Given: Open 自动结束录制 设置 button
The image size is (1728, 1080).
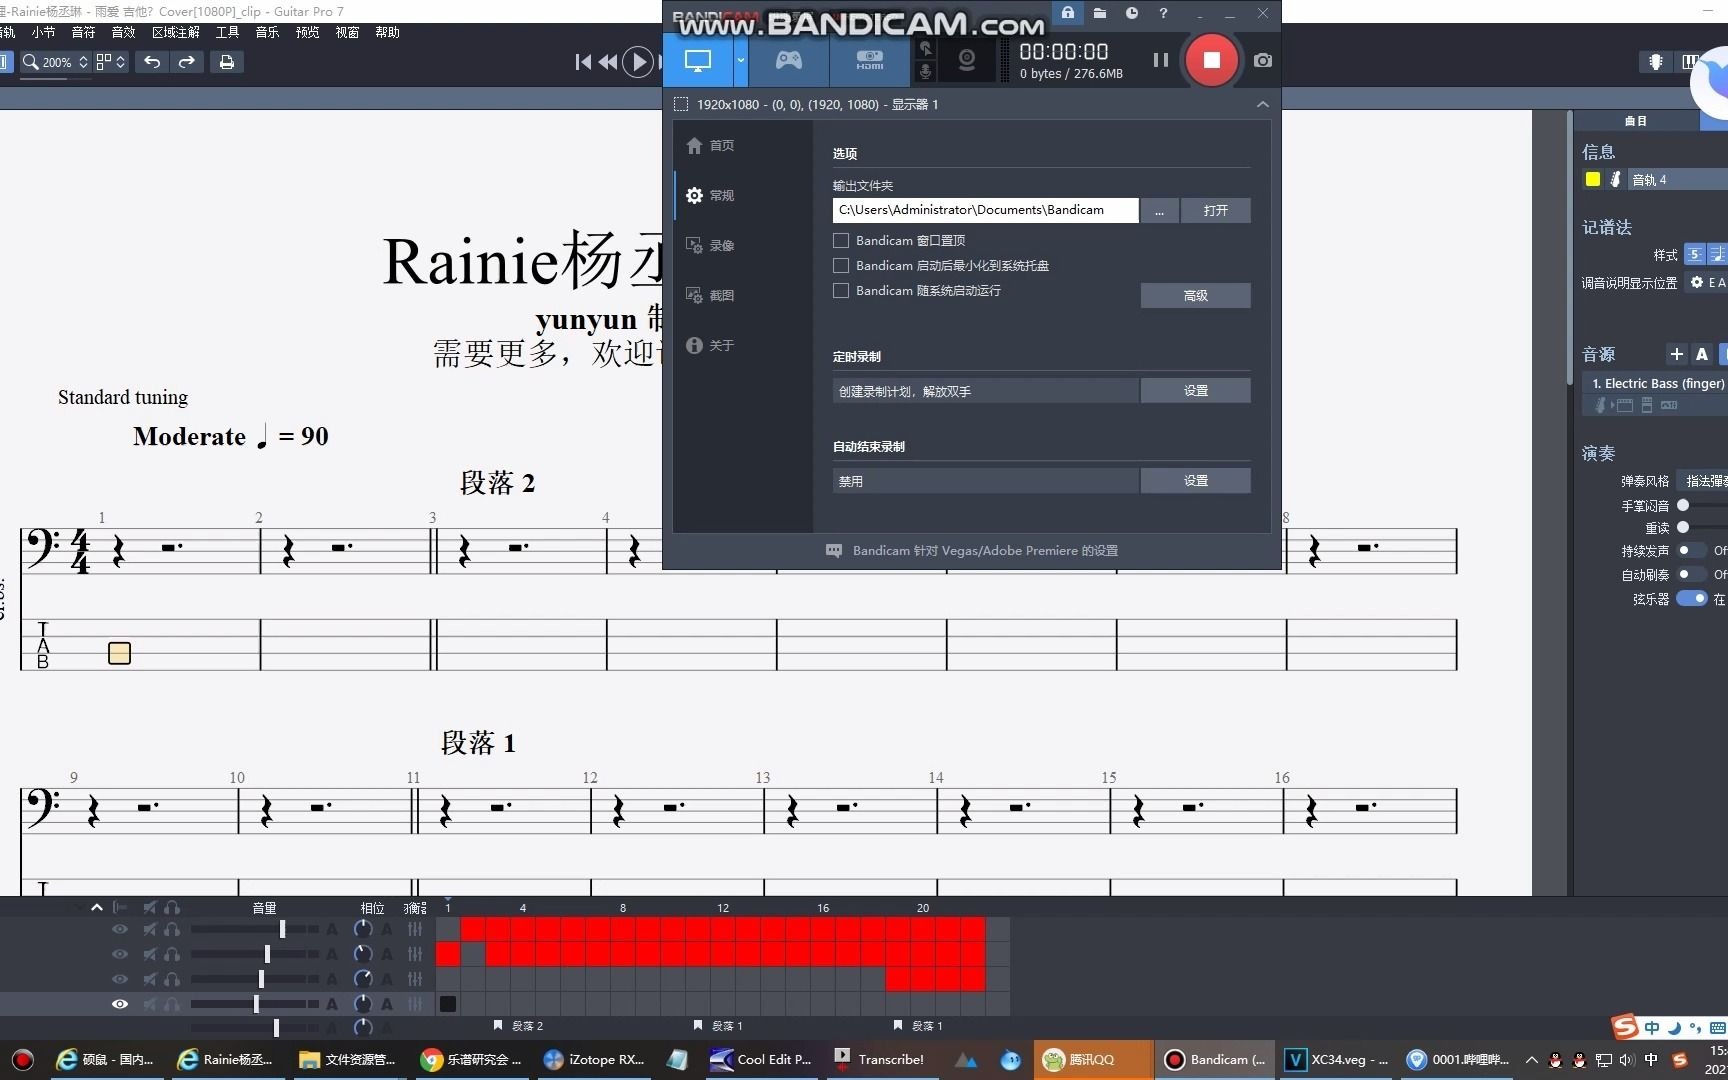Looking at the screenshot, I should point(1195,481).
